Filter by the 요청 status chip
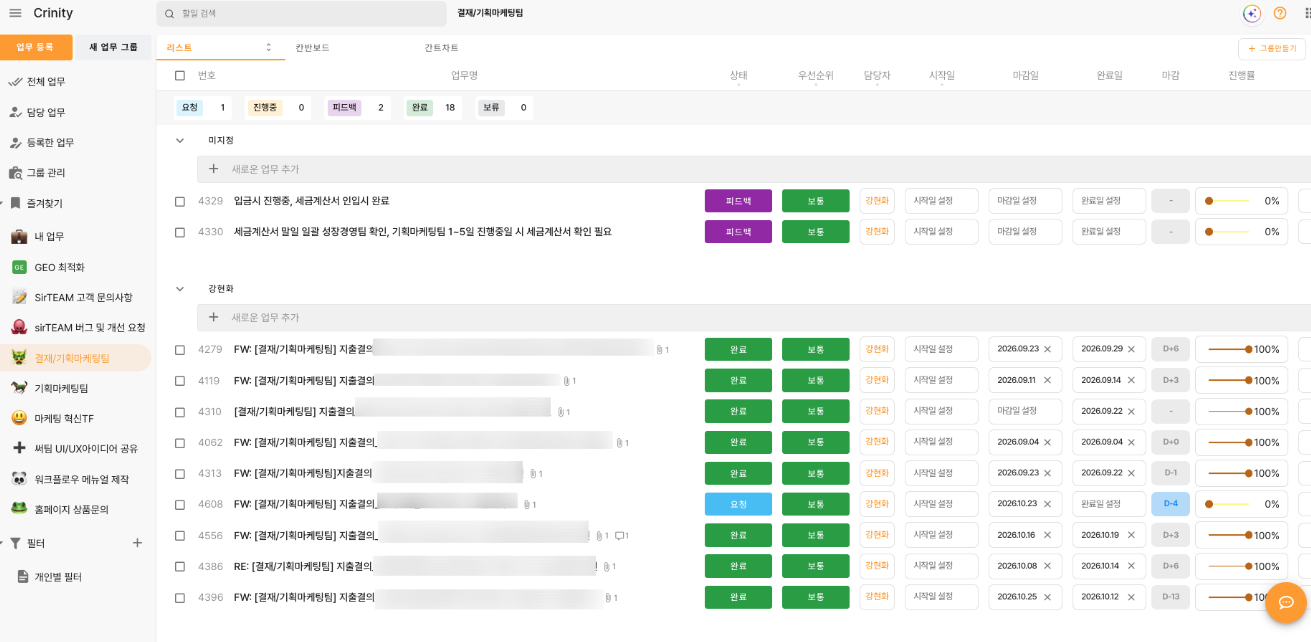Viewport: 1311px width, 642px height. pyautogui.click(x=188, y=107)
